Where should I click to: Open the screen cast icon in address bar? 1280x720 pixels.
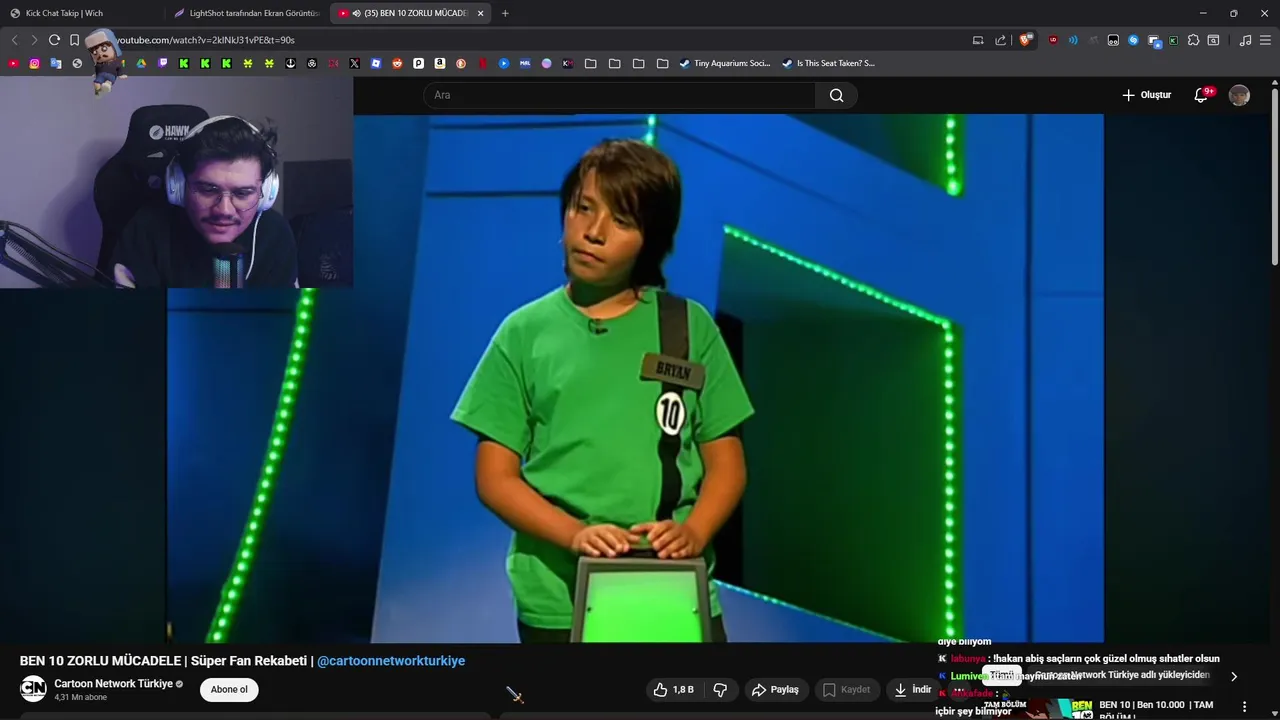coord(978,40)
